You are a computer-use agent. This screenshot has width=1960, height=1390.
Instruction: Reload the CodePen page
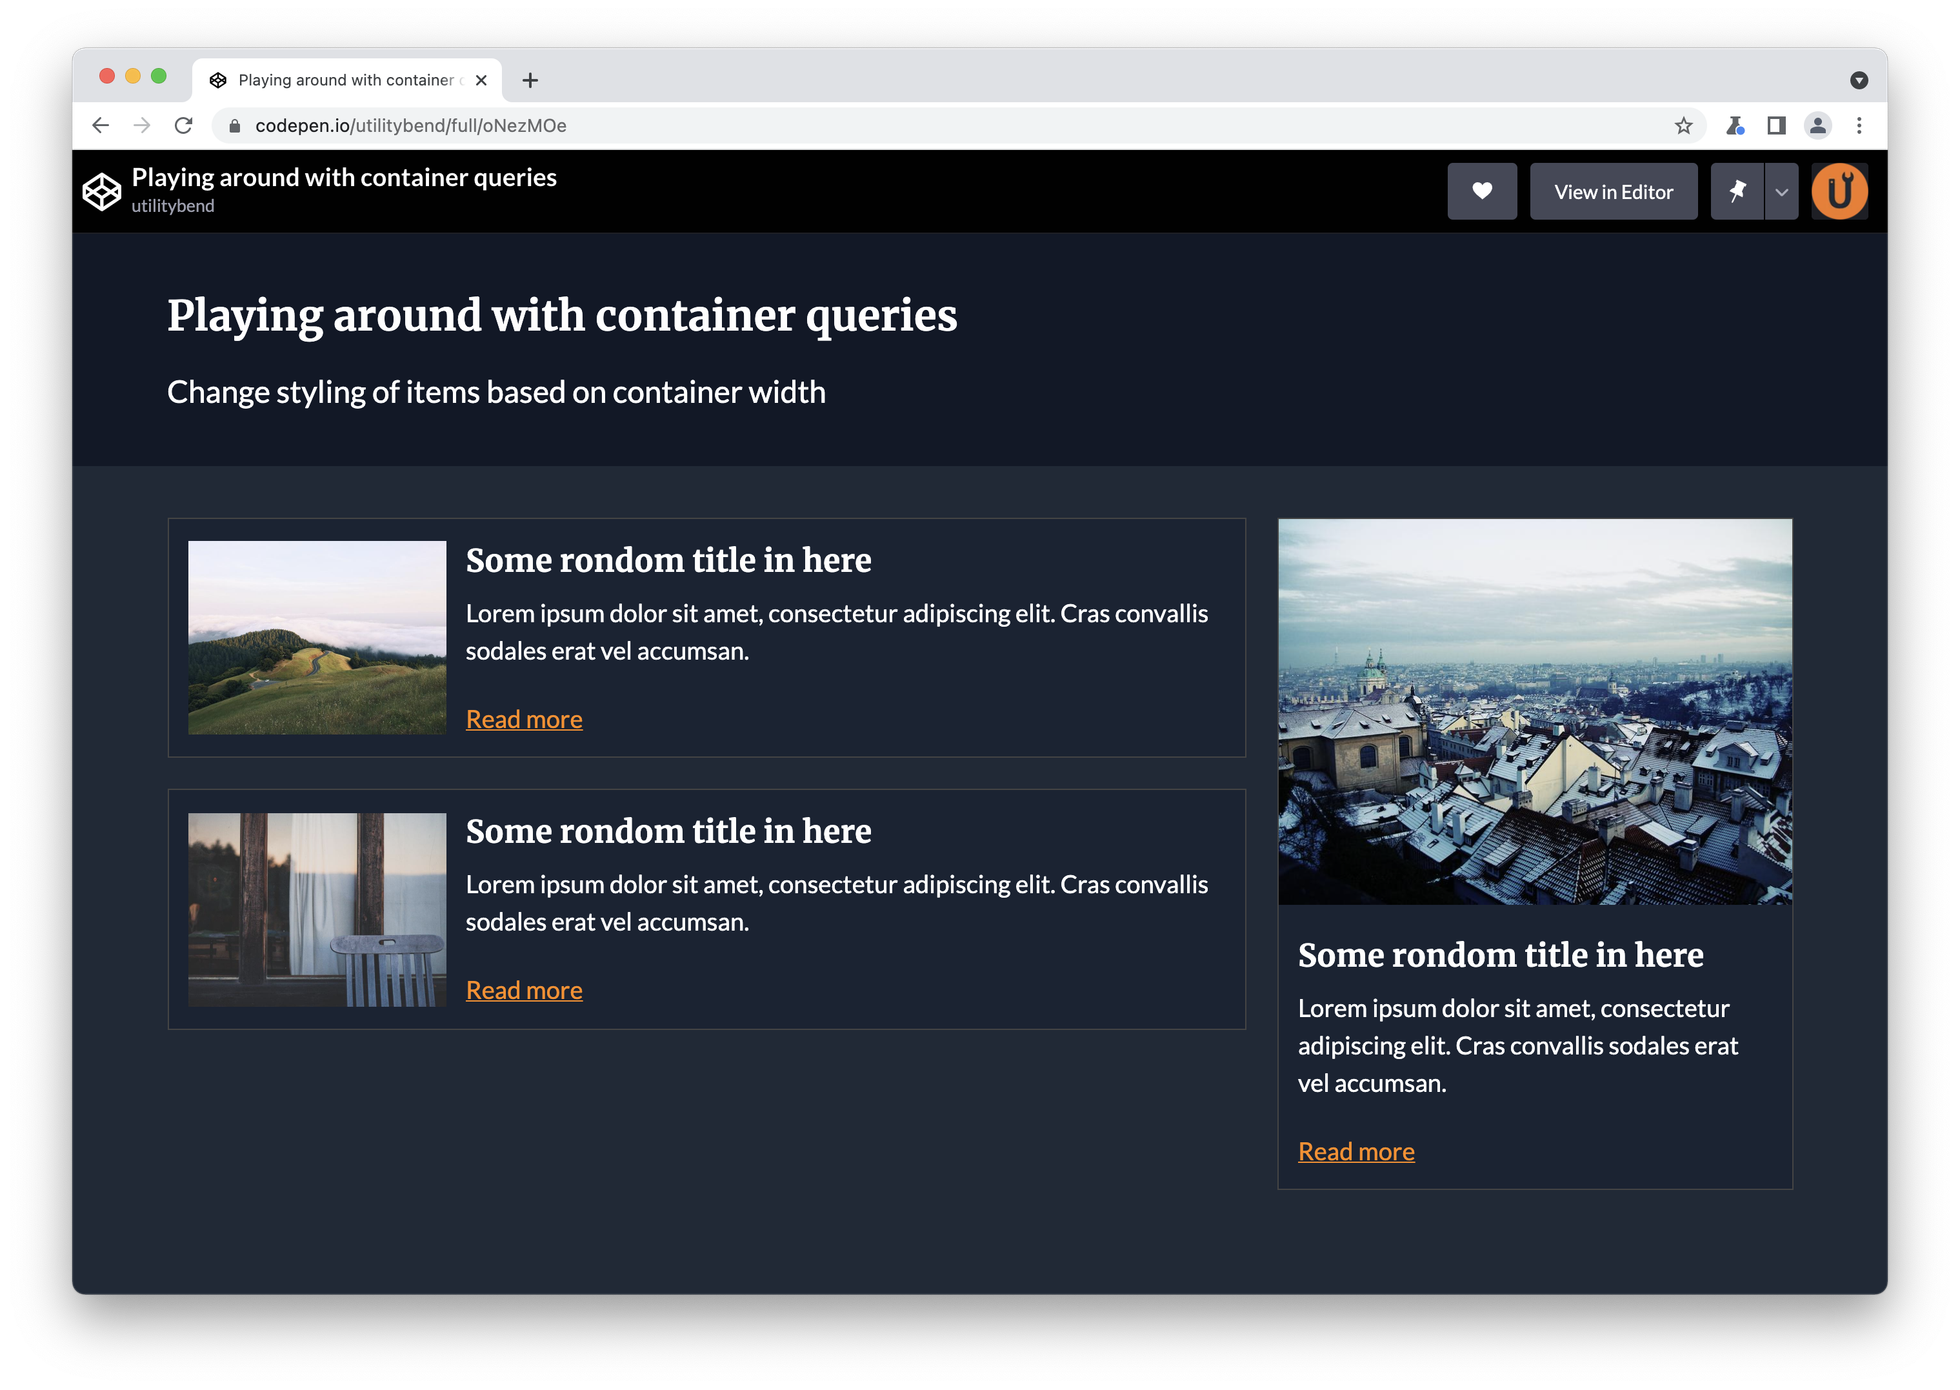pyautogui.click(x=183, y=125)
